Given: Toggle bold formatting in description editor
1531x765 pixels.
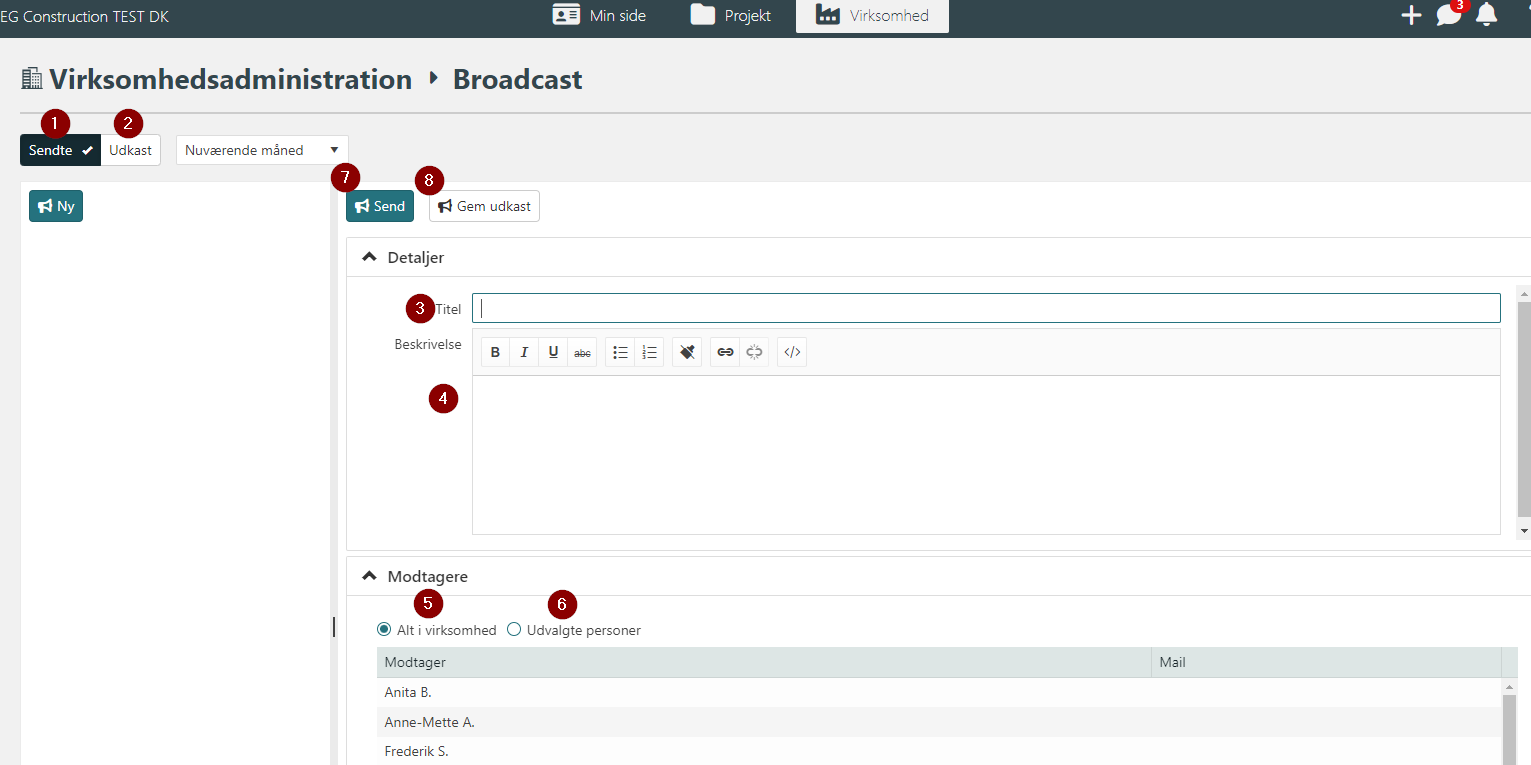Looking at the screenshot, I should (495, 352).
